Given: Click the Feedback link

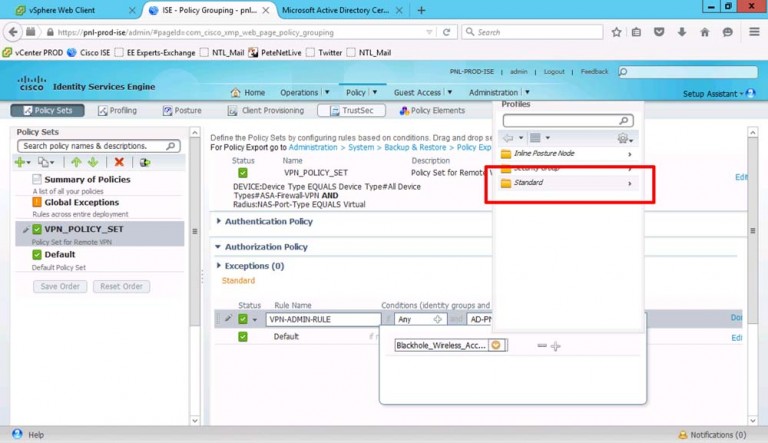Looking at the screenshot, I should click(x=594, y=72).
